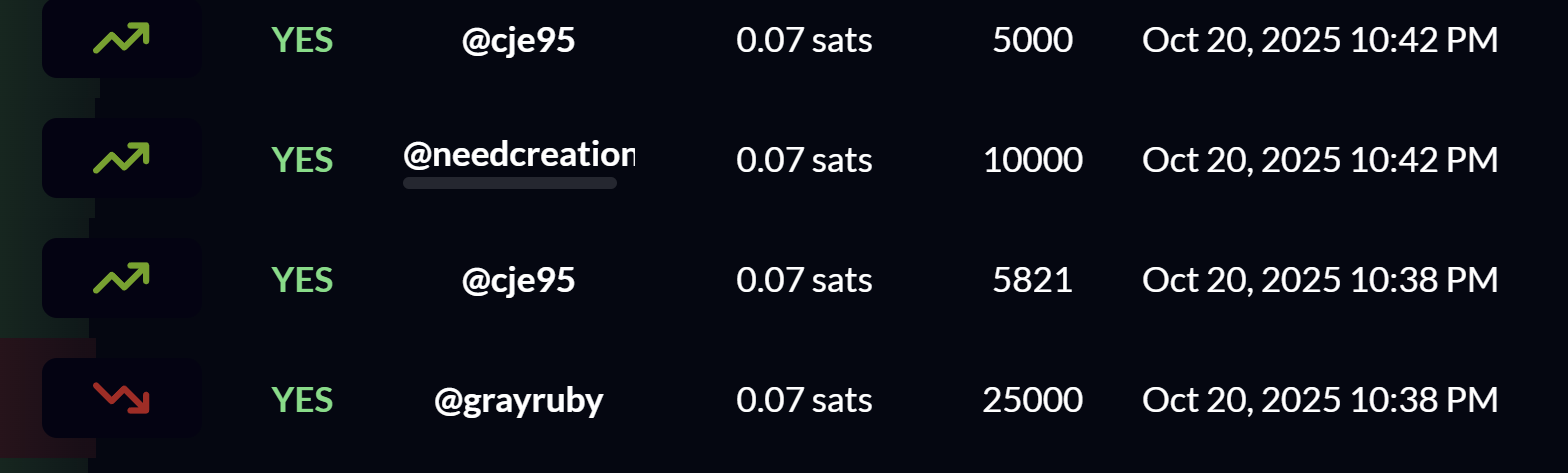Click the YES label in the @grayruby row
The width and height of the screenshot is (1568, 473).
pos(302,401)
